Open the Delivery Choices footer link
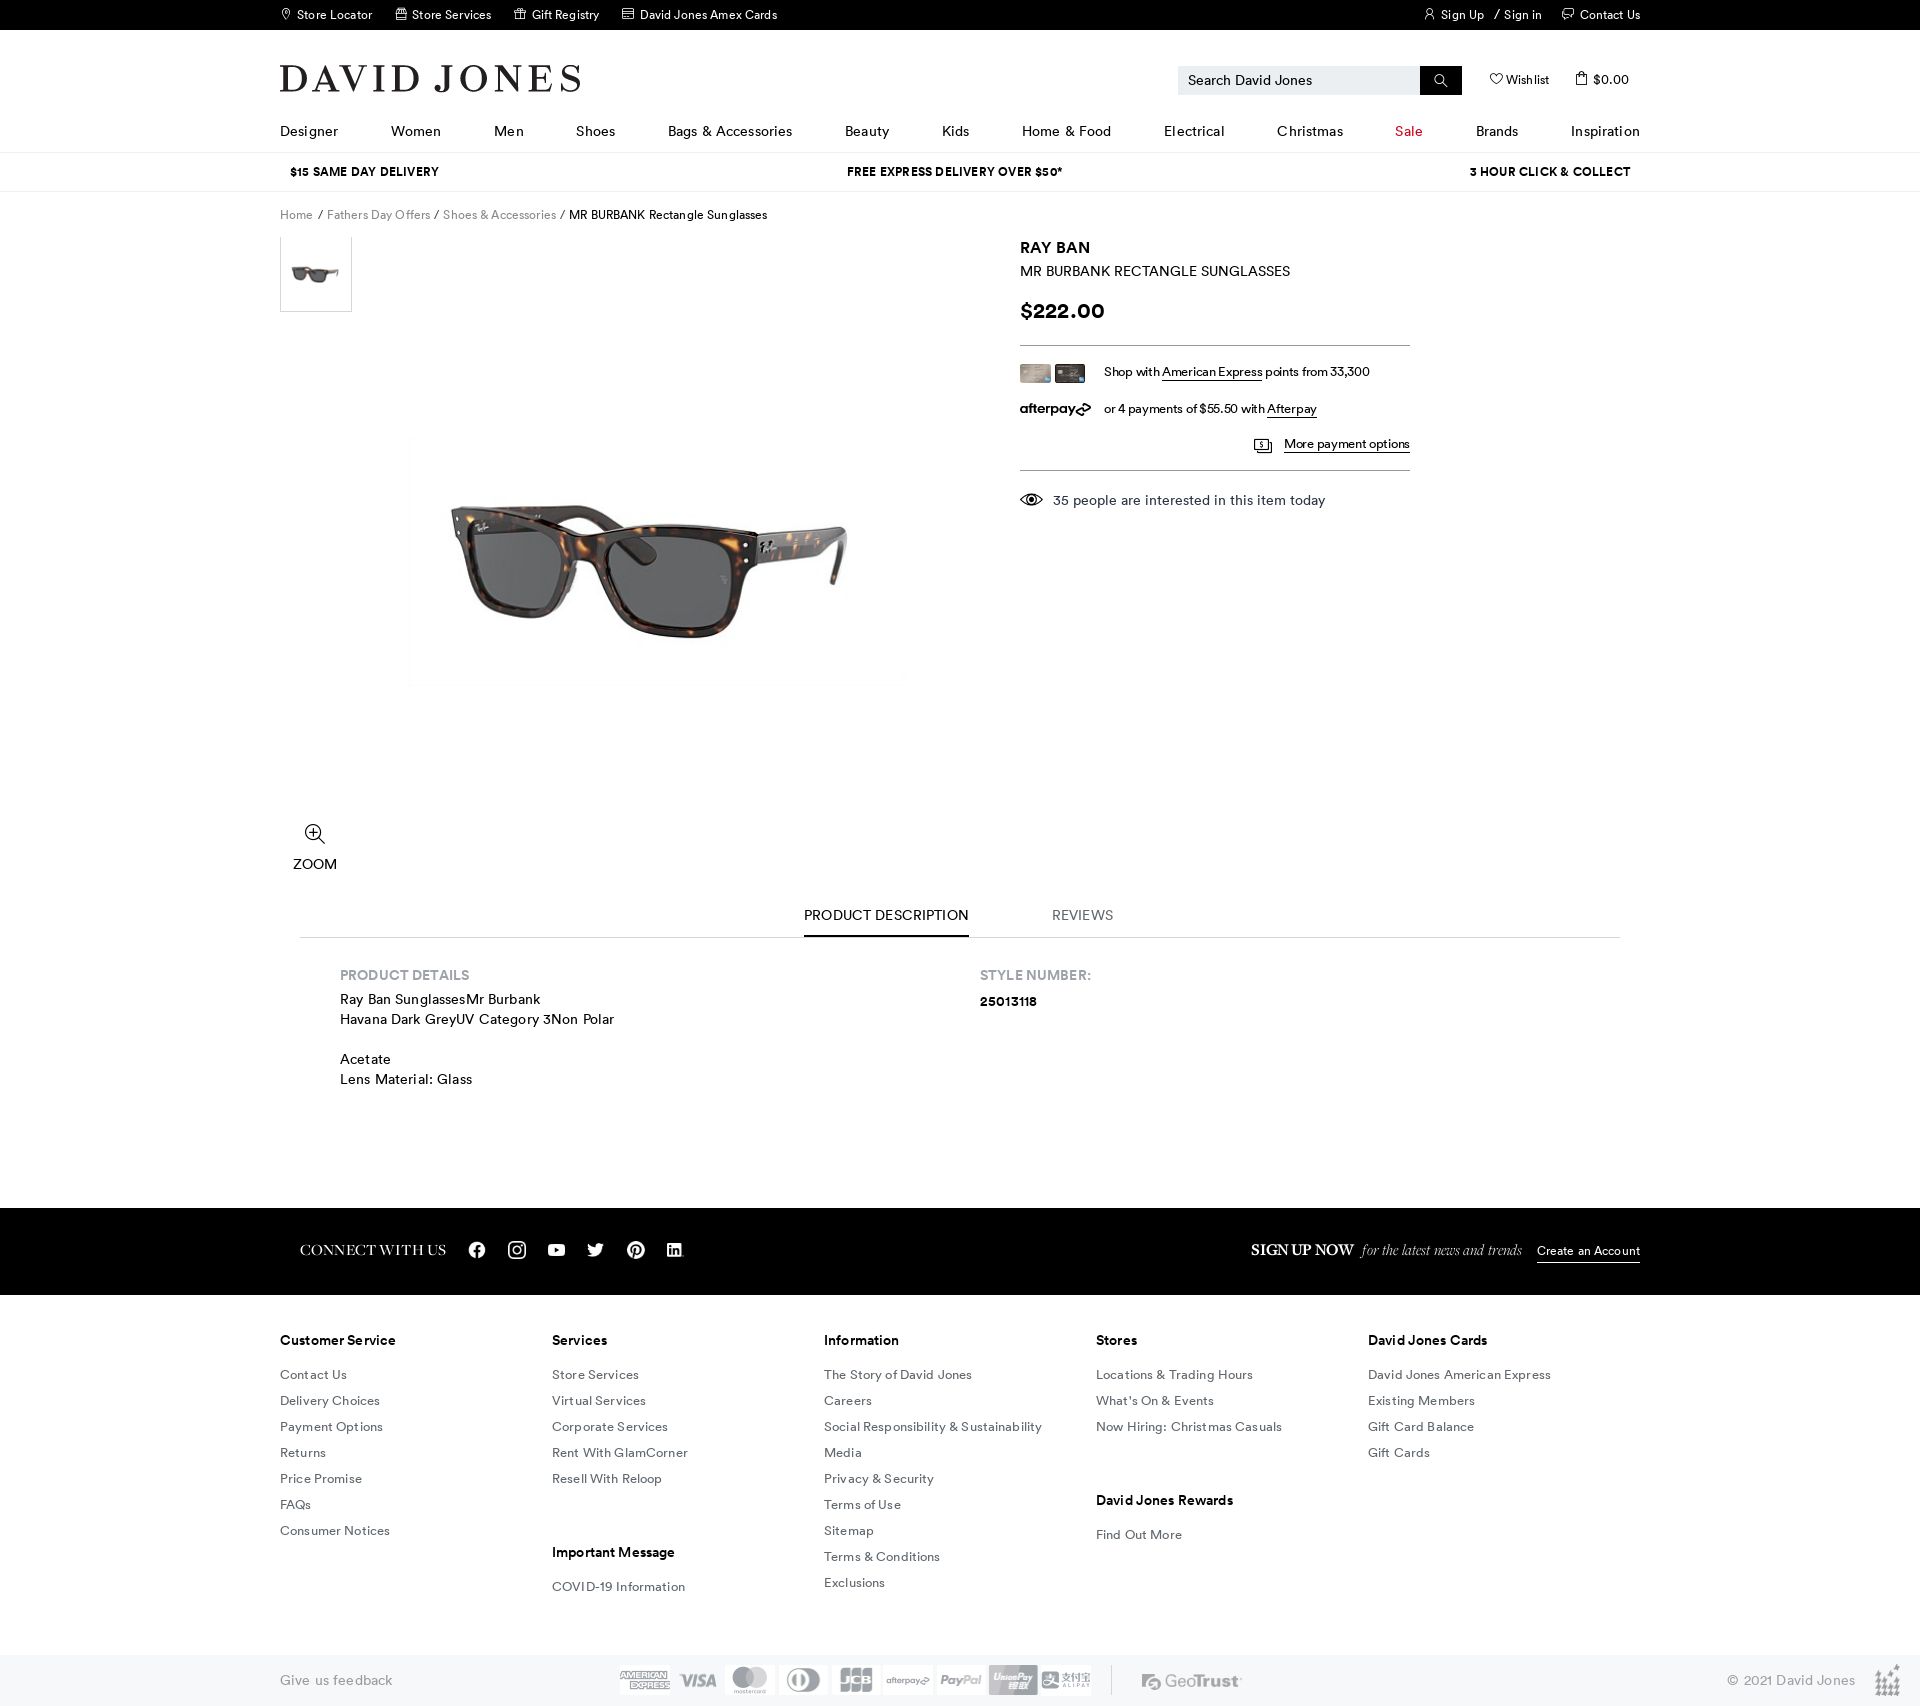Viewport: 1920px width, 1706px height. (x=330, y=1401)
